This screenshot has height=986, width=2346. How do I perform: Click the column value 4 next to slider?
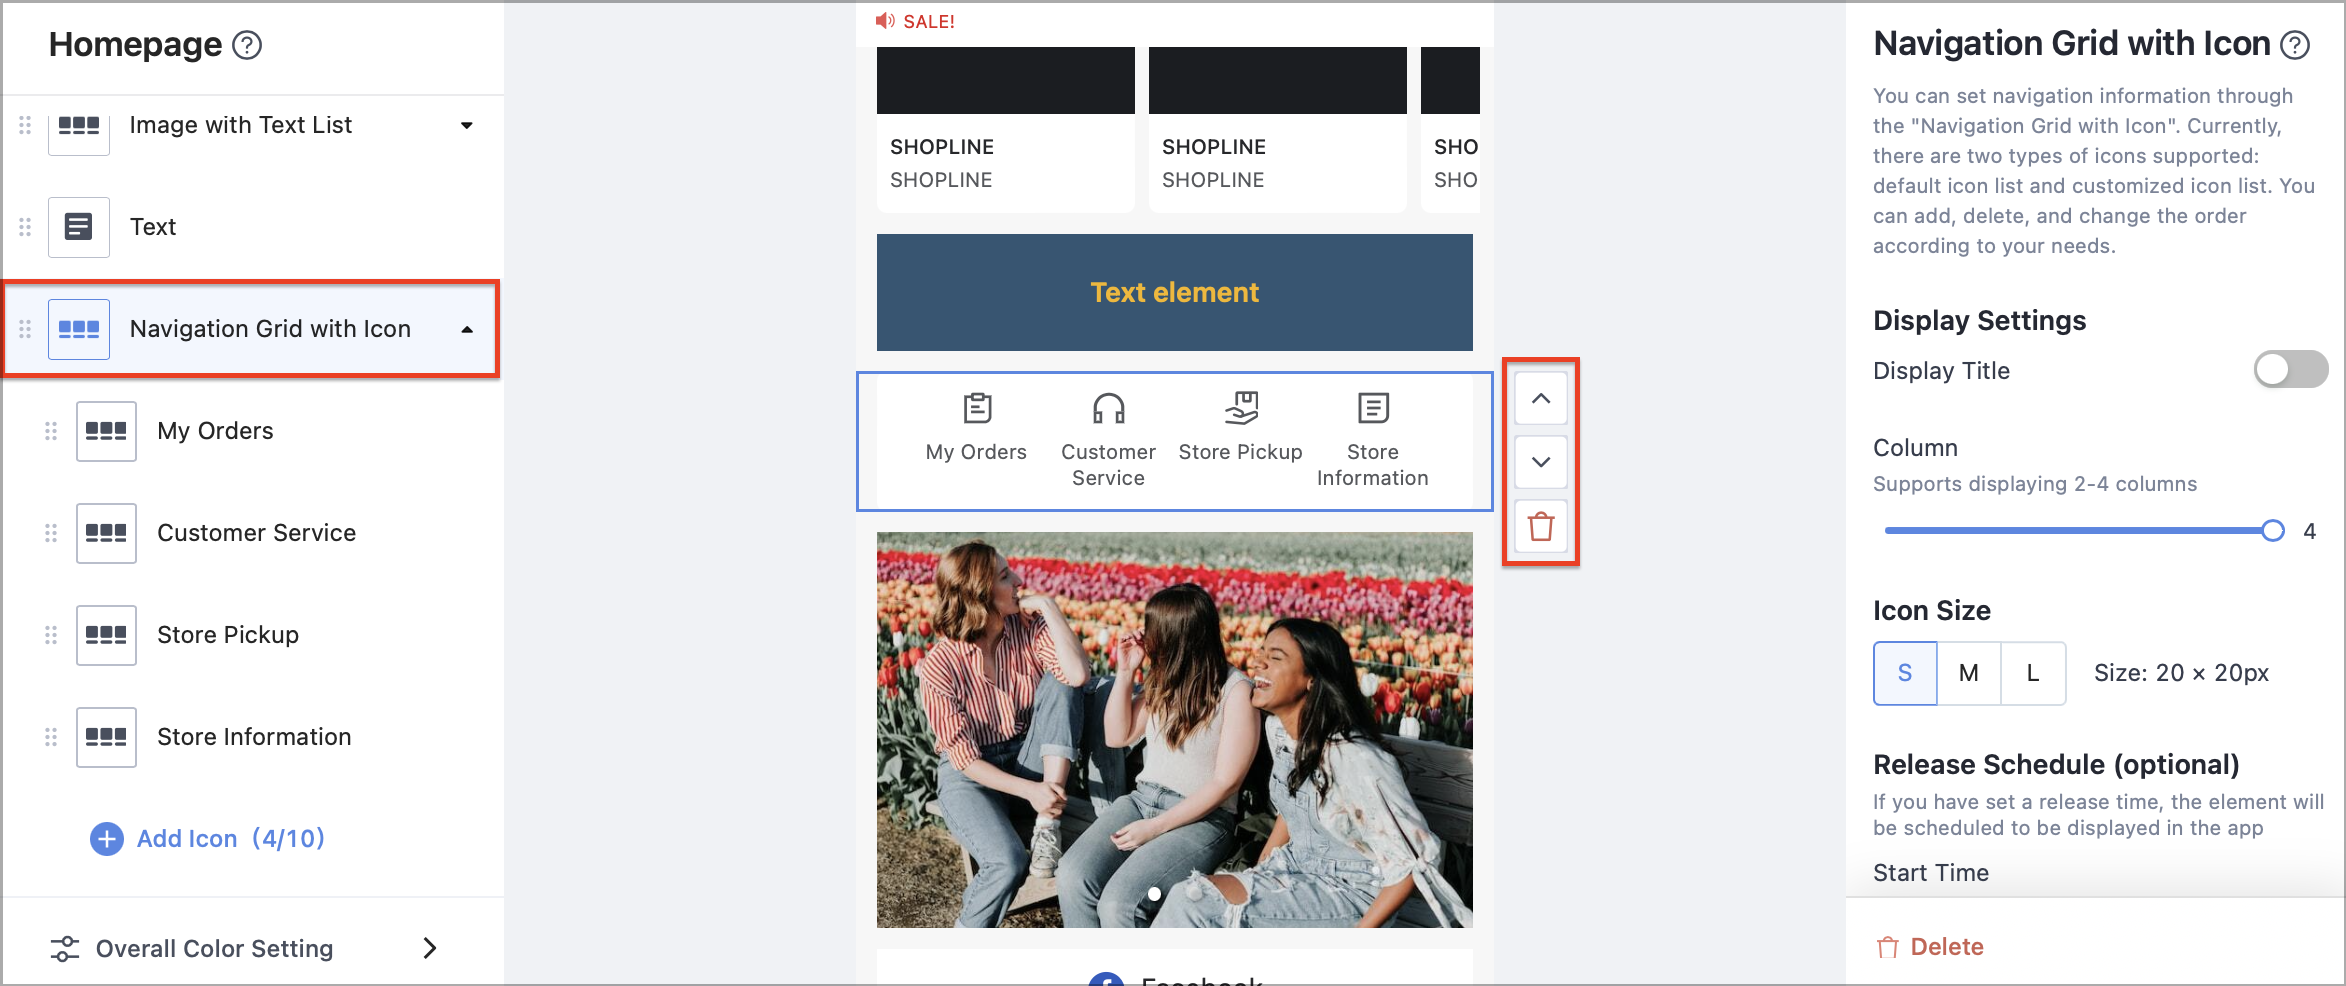coord(2309,531)
